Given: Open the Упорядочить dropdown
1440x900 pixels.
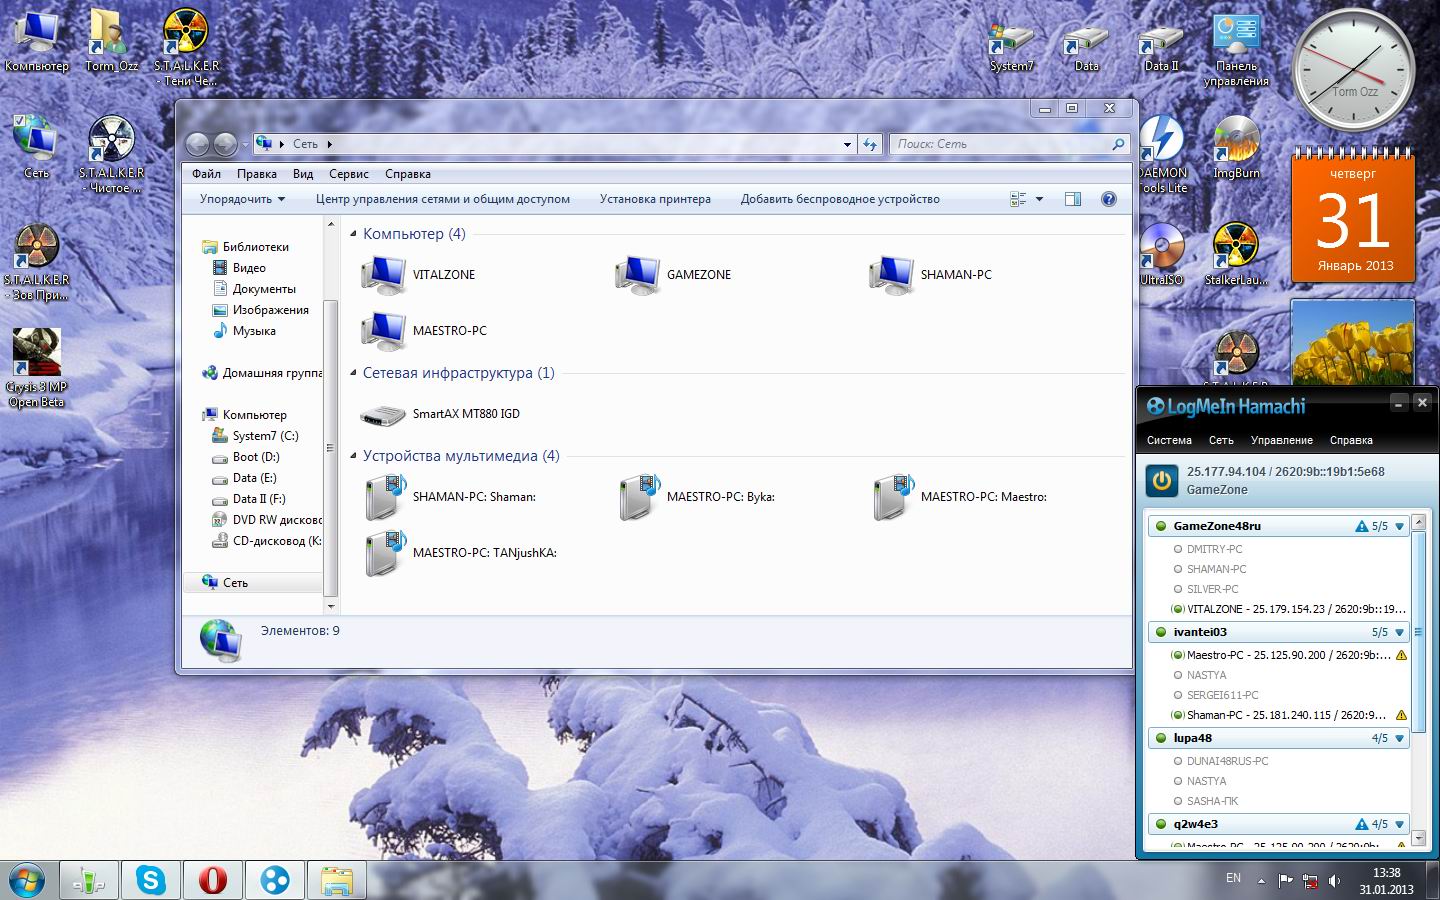Looking at the screenshot, I should (x=242, y=199).
